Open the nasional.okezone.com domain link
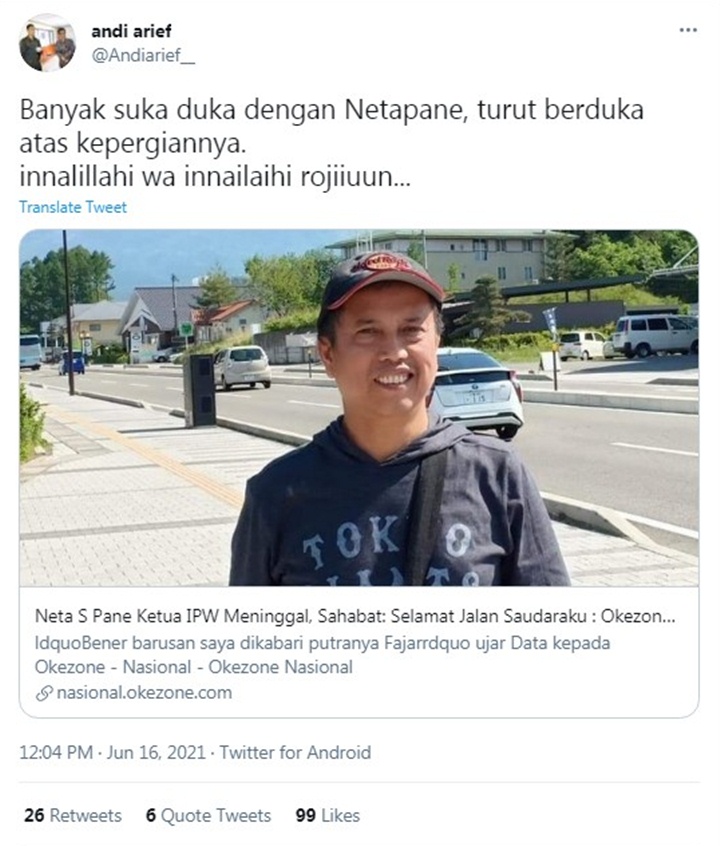Viewport: 720px width, 846px height. 144,693
